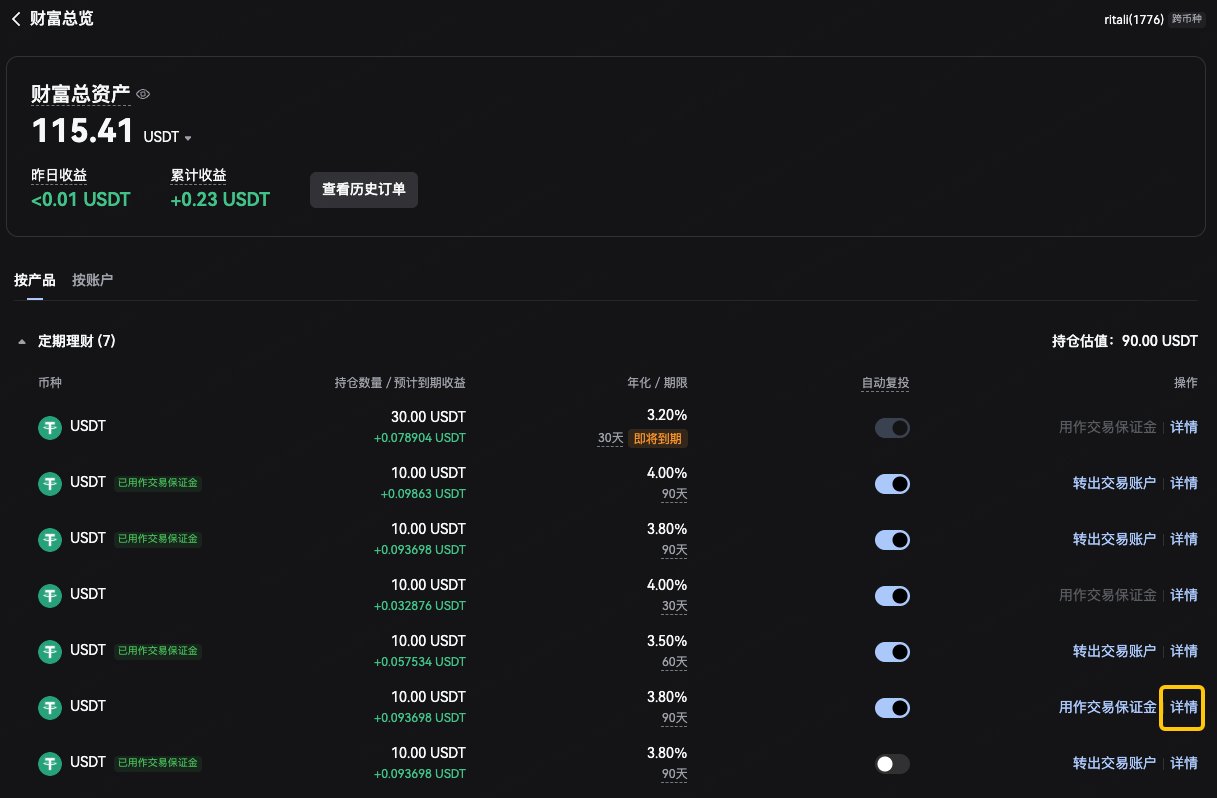The image size is (1217, 798).
Task: Hide balance with the eye icon beside 财富总资产
Action: click(x=143, y=94)
